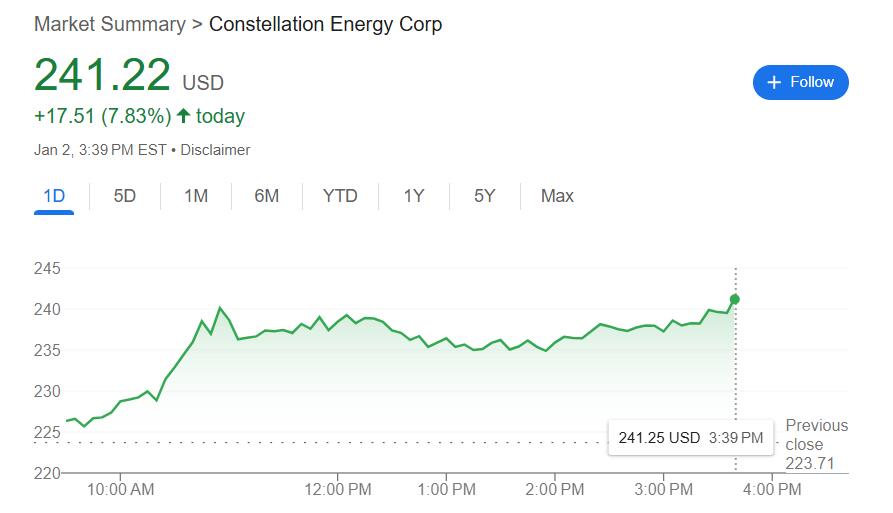Screen dimensions: 893x513
Task: Click the +17.51 (7.83%) change text
Action: click(102, 116)
